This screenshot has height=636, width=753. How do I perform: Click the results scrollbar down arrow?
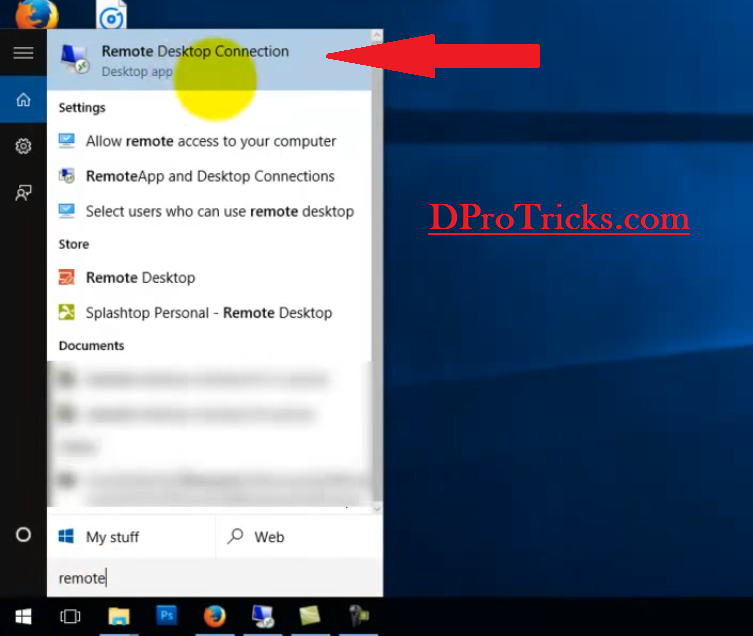click(377, 509)
